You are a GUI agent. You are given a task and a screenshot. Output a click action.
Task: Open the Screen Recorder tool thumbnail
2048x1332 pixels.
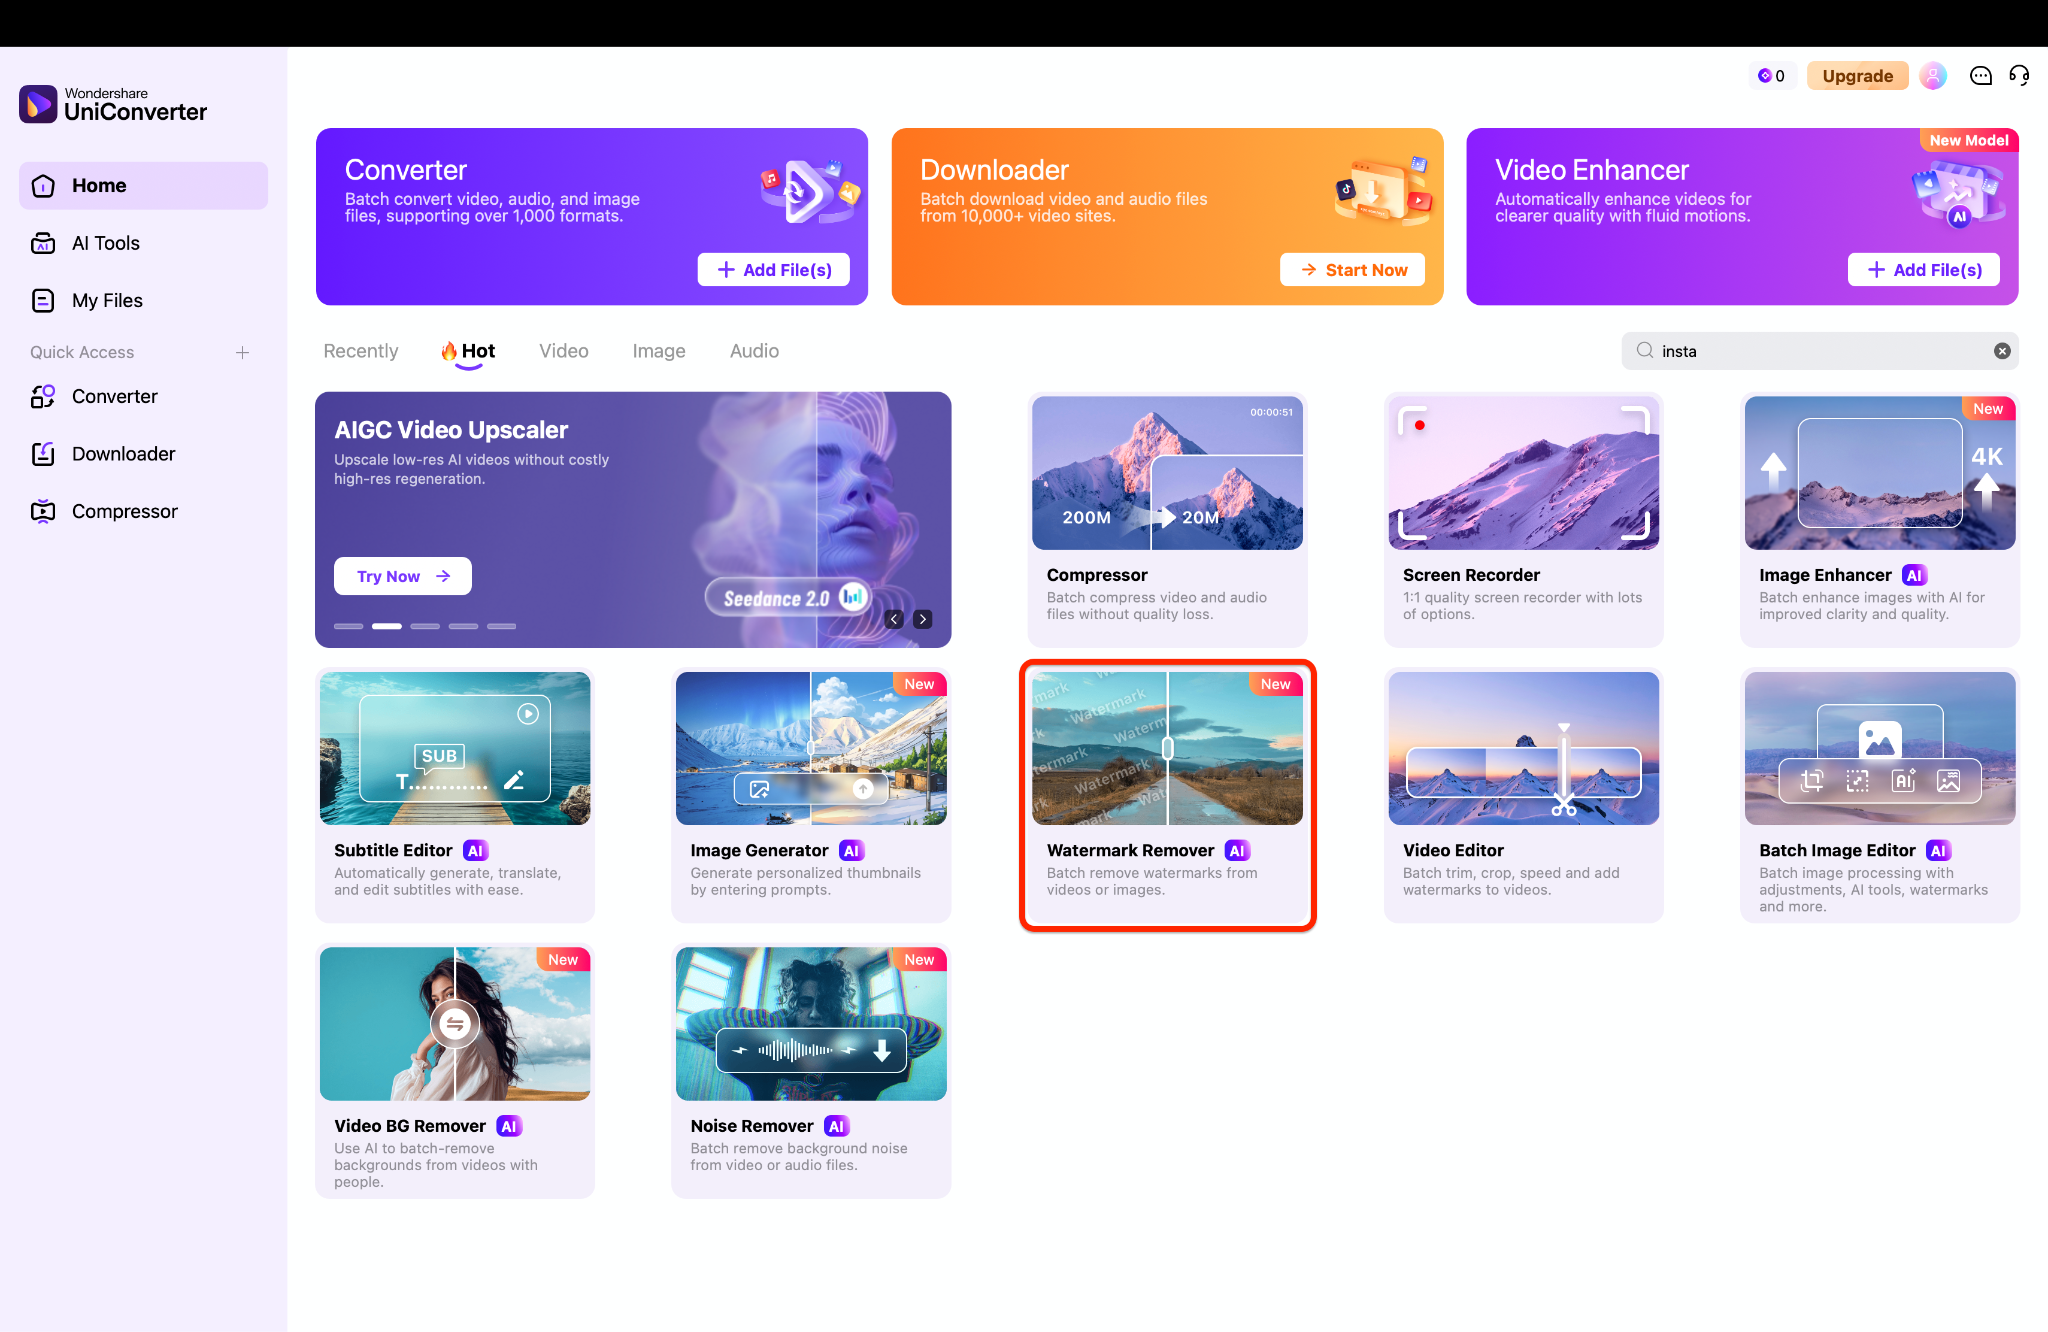point(1524,473)
